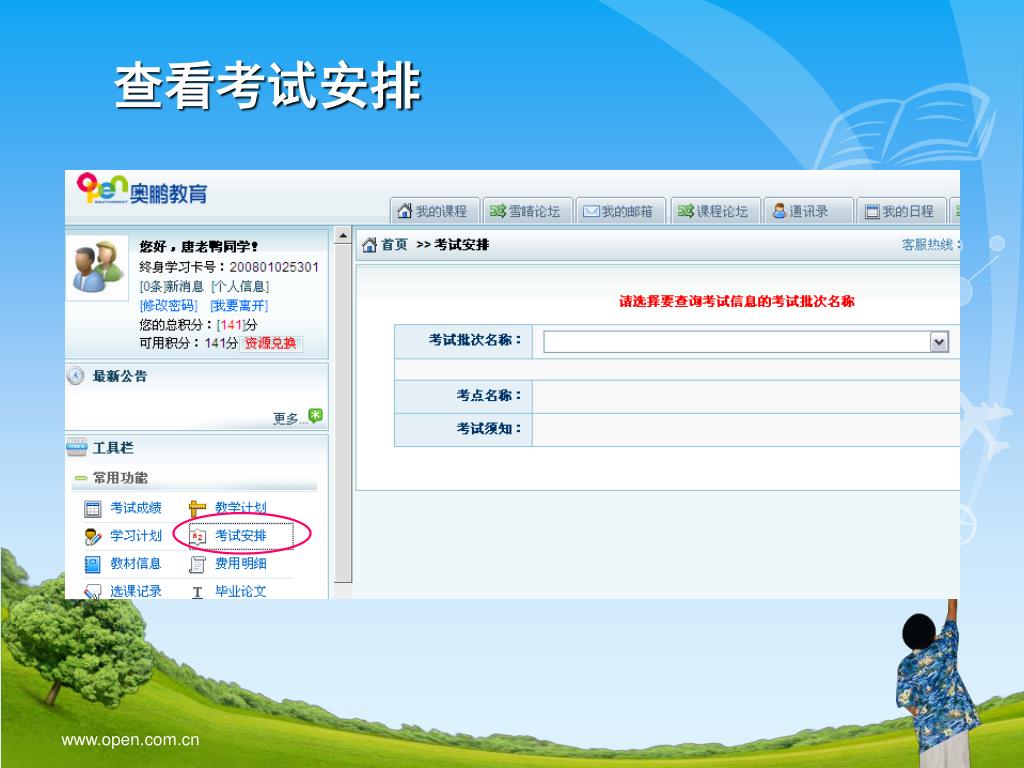Click the green icon next to 更多
This screenshot has width=1024, height=768.
coord(315,415)
